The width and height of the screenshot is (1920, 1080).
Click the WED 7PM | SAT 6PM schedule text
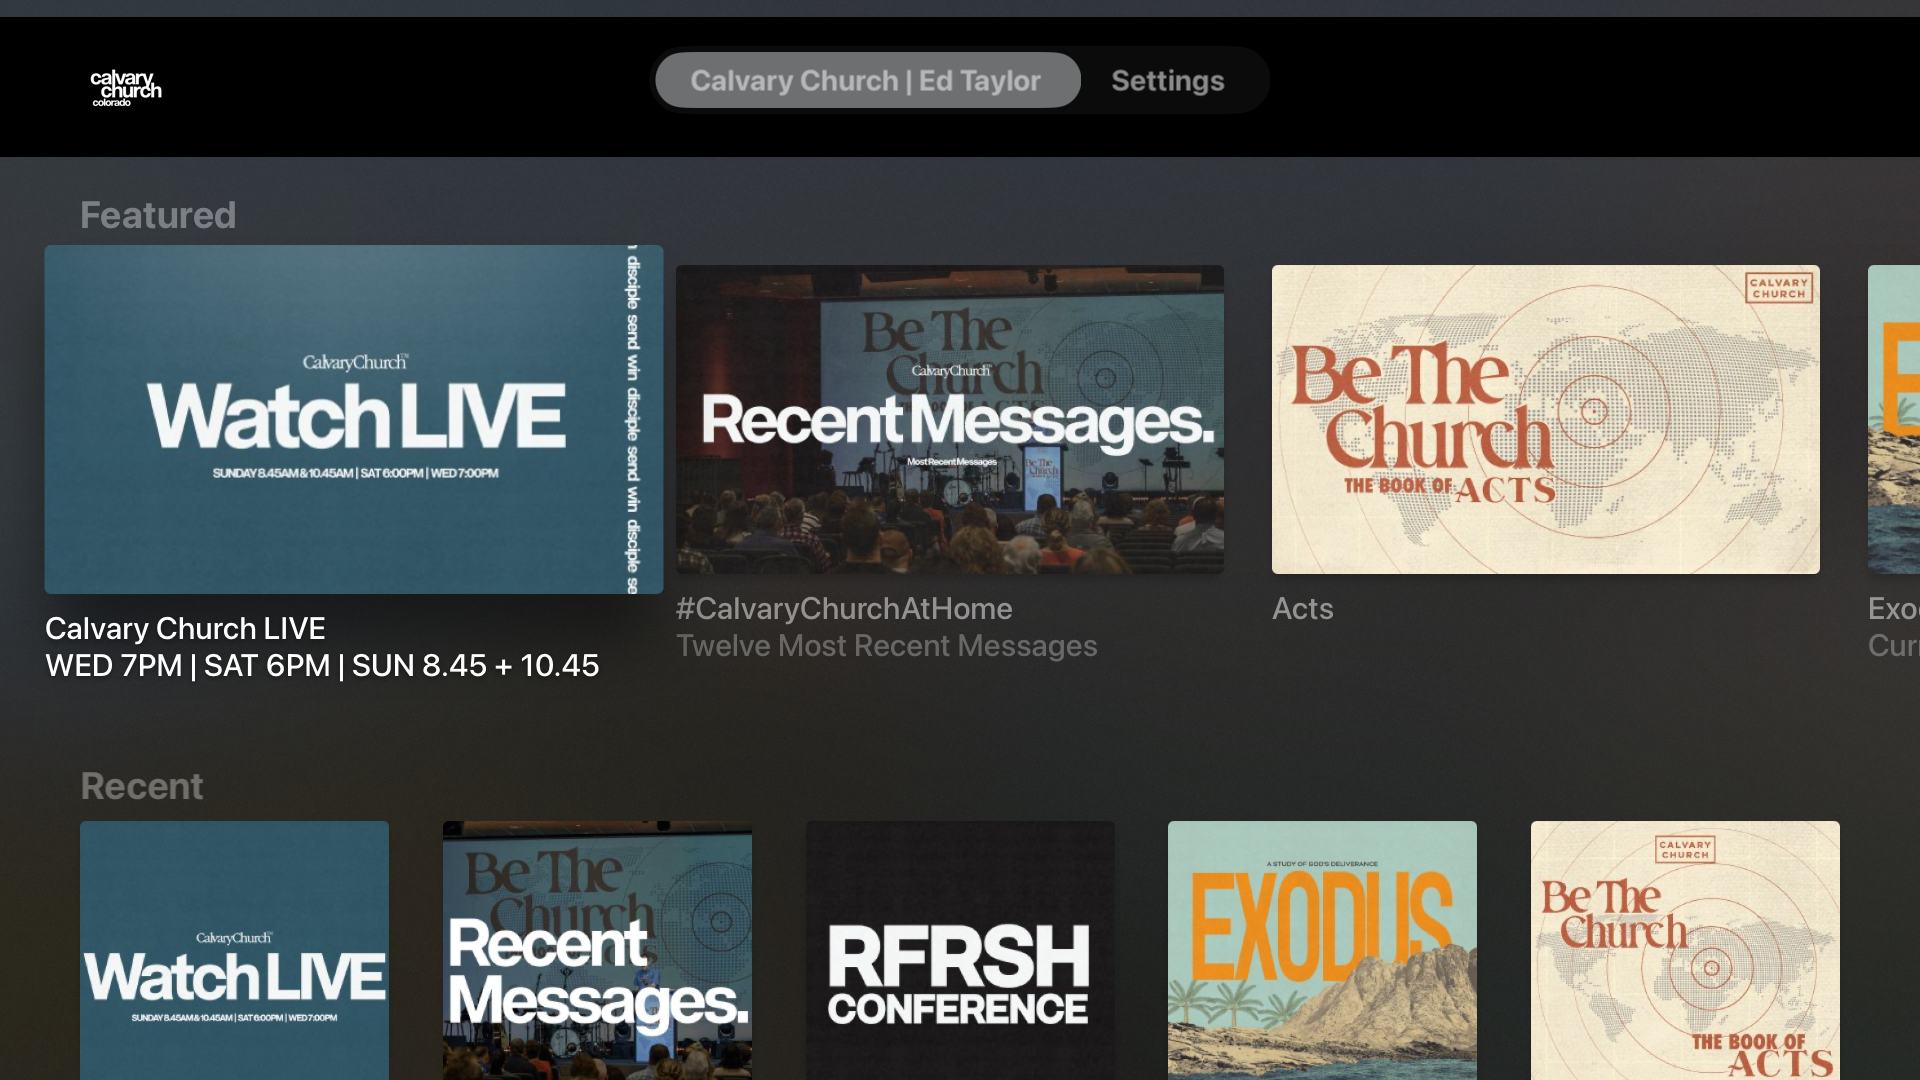click(322, 666)
